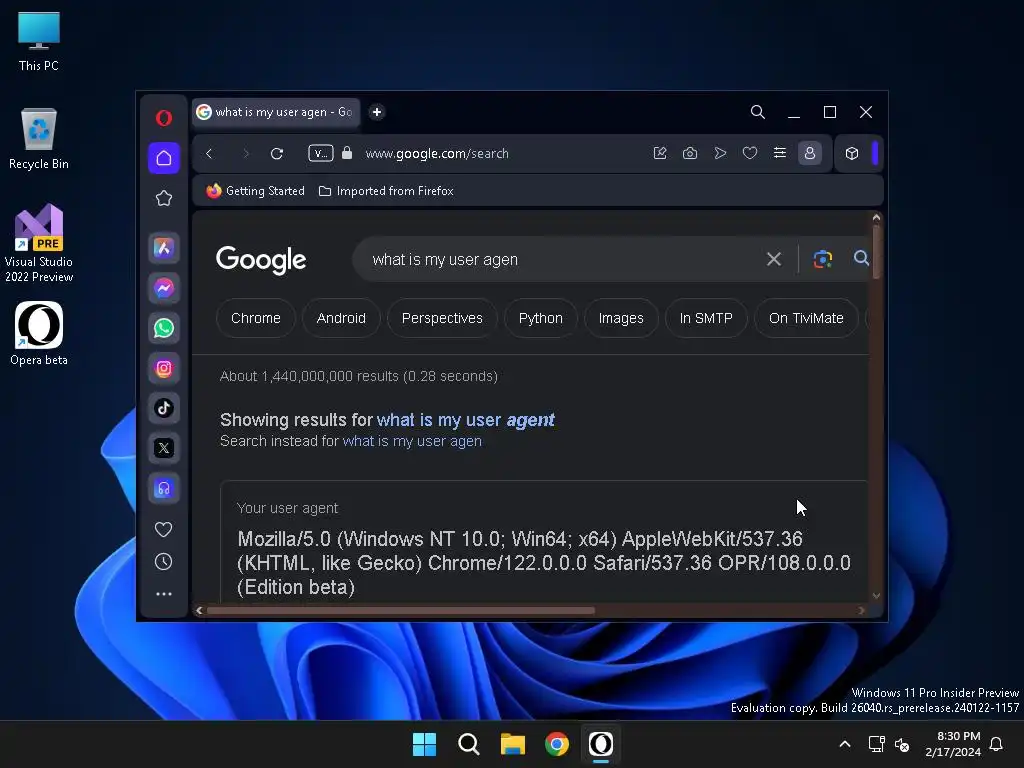Select the Images filter chip

[621, 318]
